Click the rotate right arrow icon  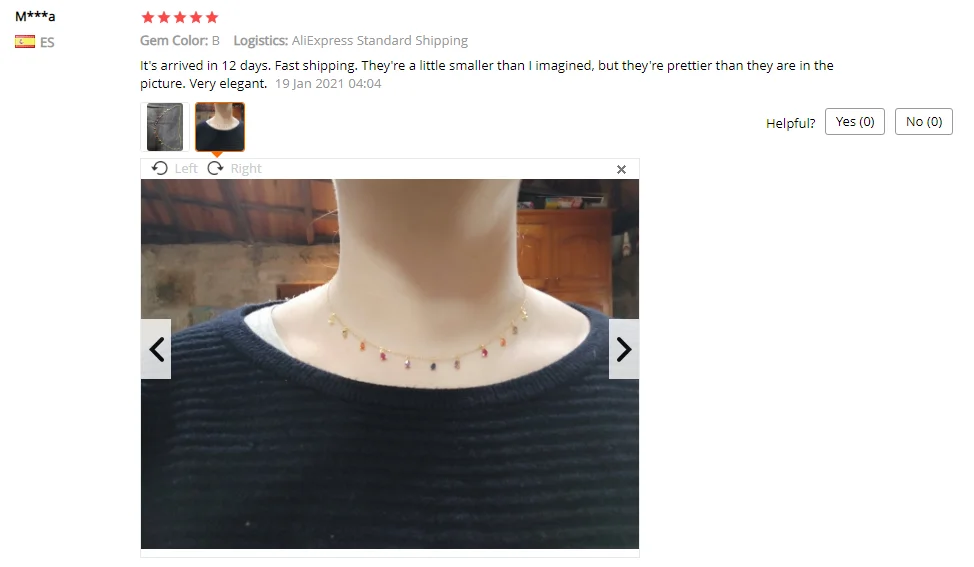click(x=216, y=168)
